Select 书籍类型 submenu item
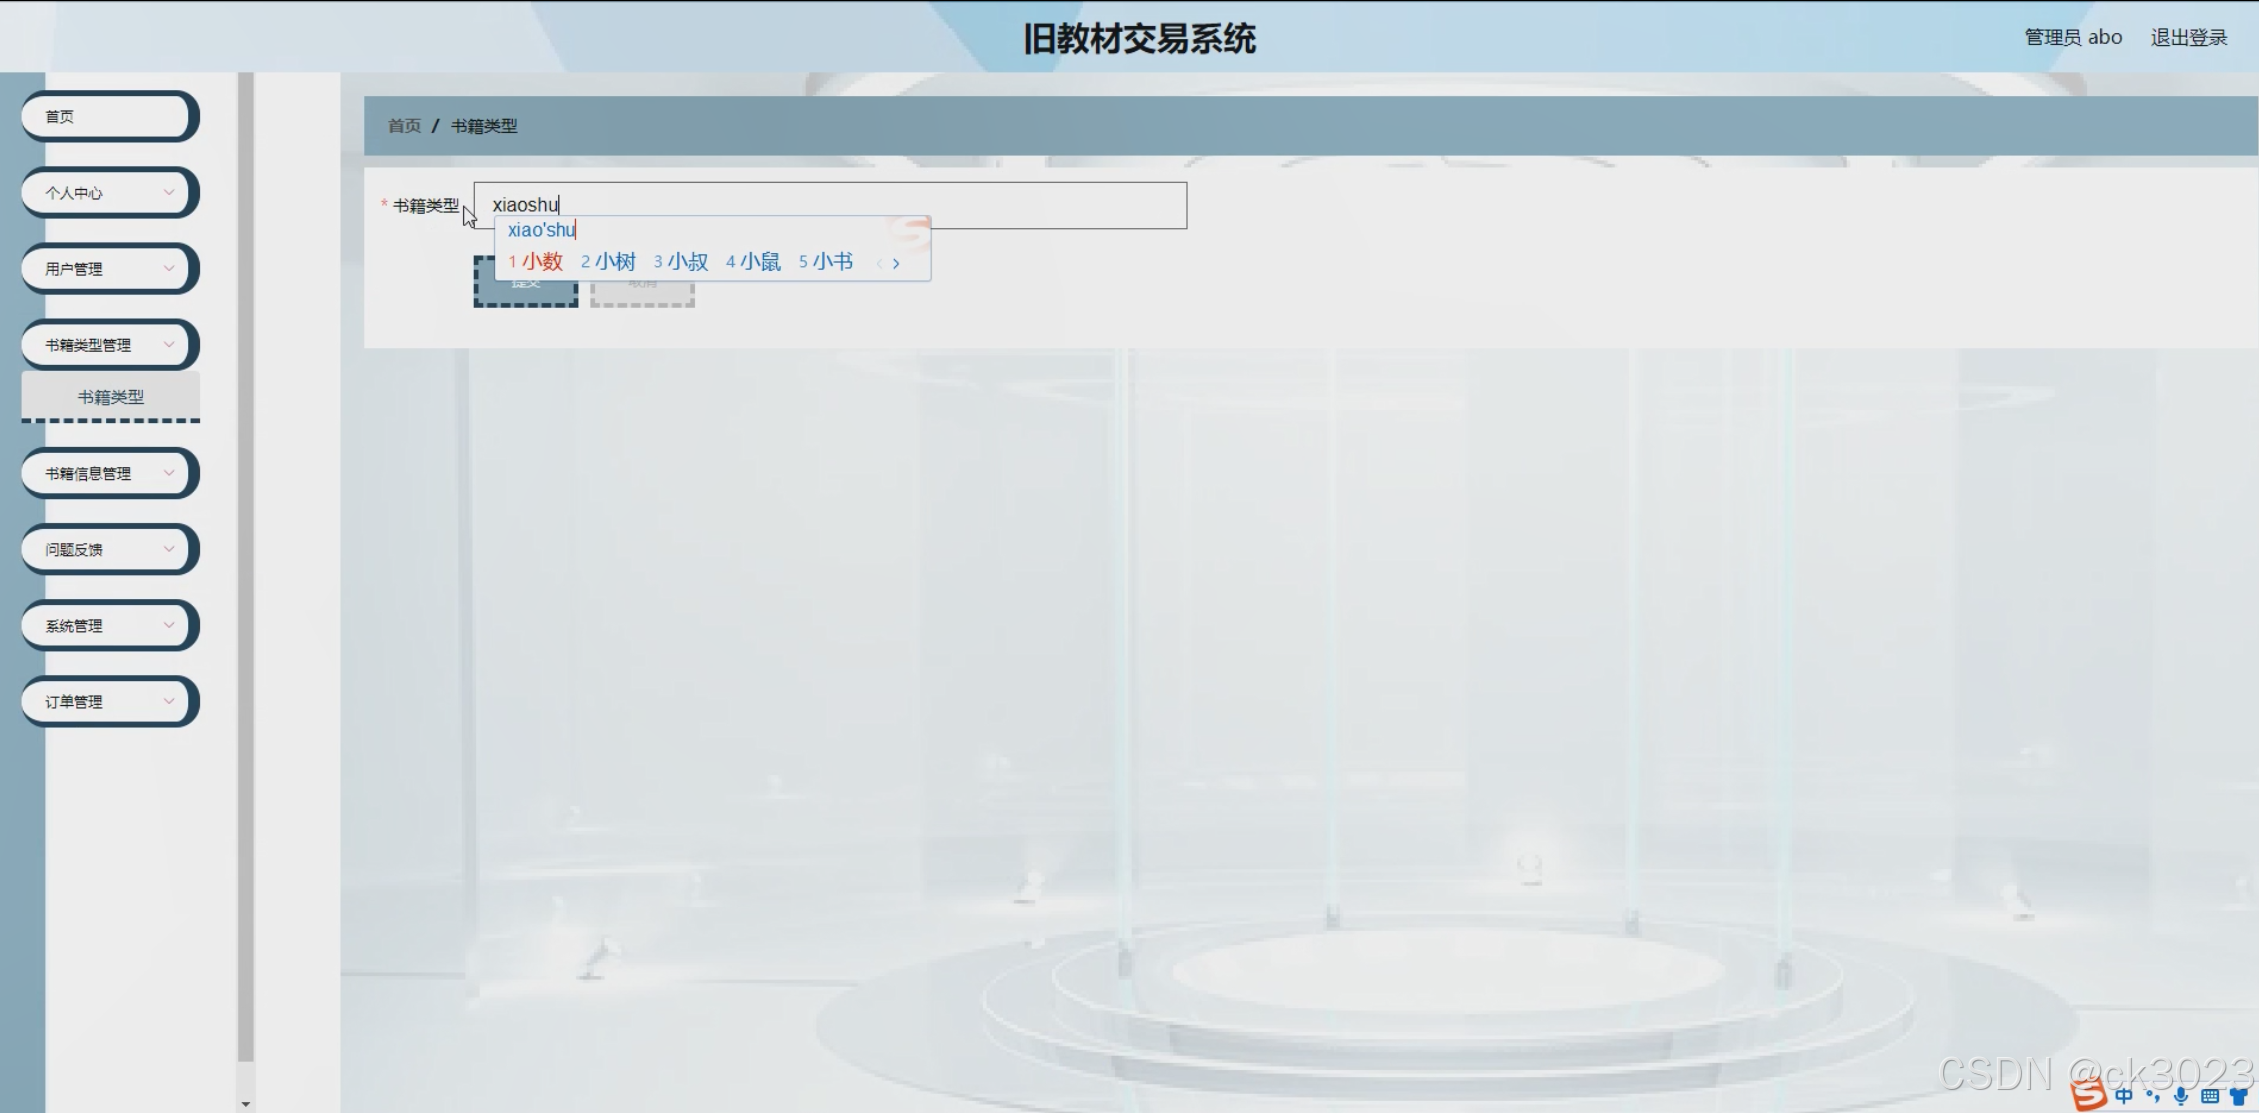Screen dimensions: 2259x1113 click(110, 397)
